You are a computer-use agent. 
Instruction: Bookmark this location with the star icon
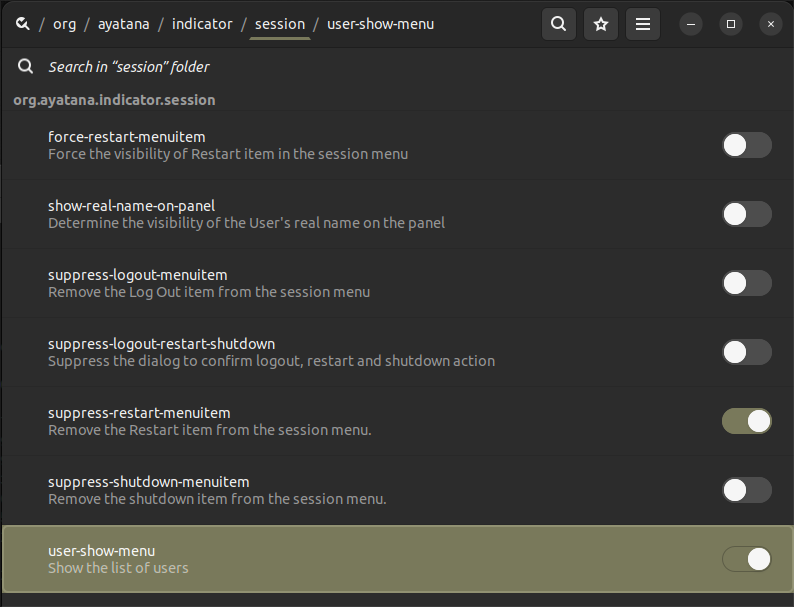[x=601, y=24]
